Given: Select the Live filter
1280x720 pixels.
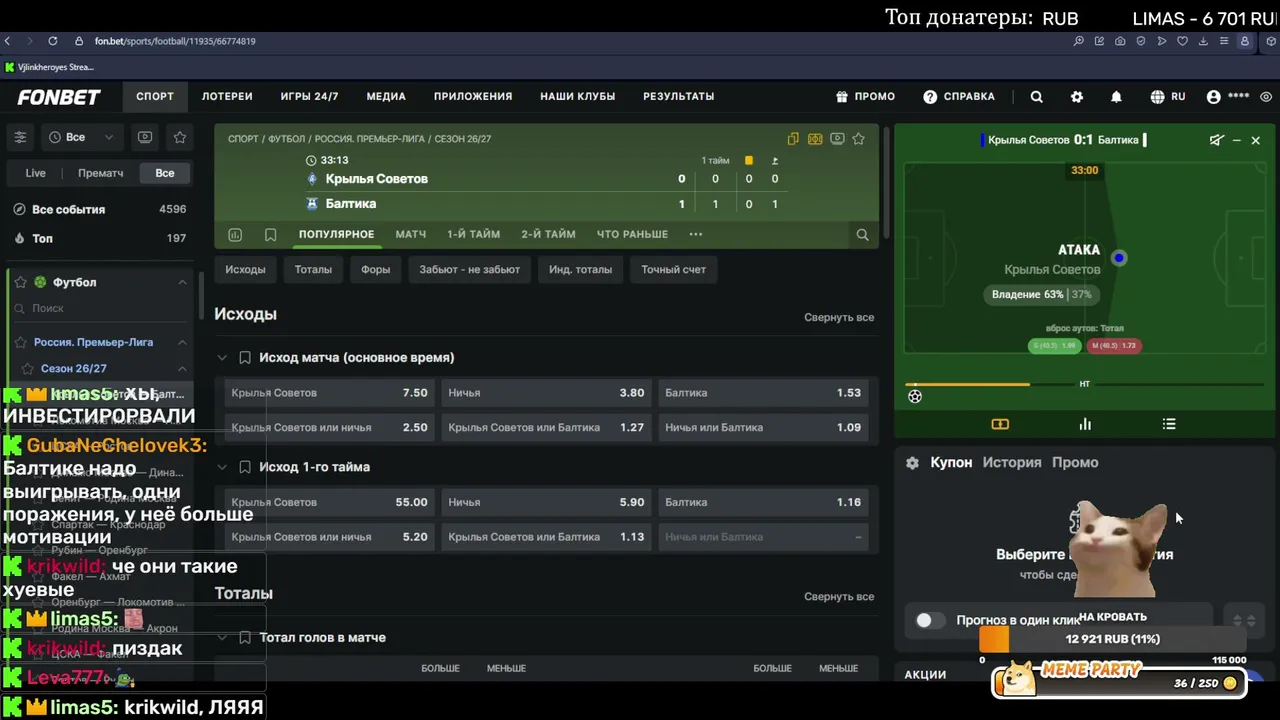Looking at the screenshot, I should [36, 173].
